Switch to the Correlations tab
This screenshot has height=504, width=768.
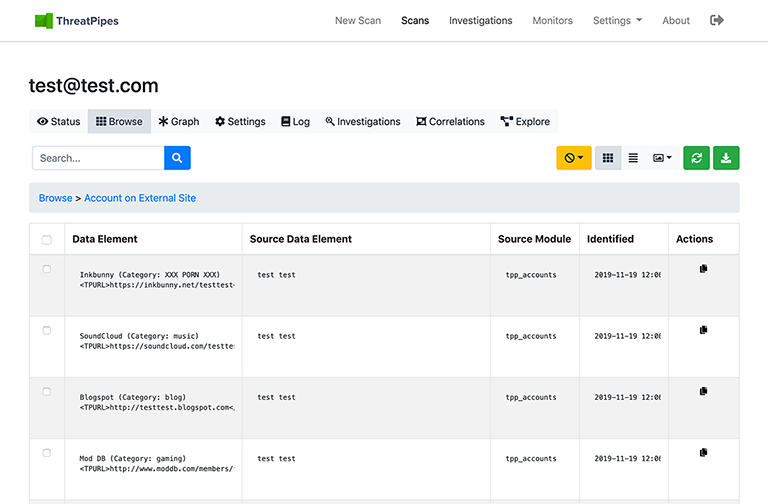(x=450, y=122)
